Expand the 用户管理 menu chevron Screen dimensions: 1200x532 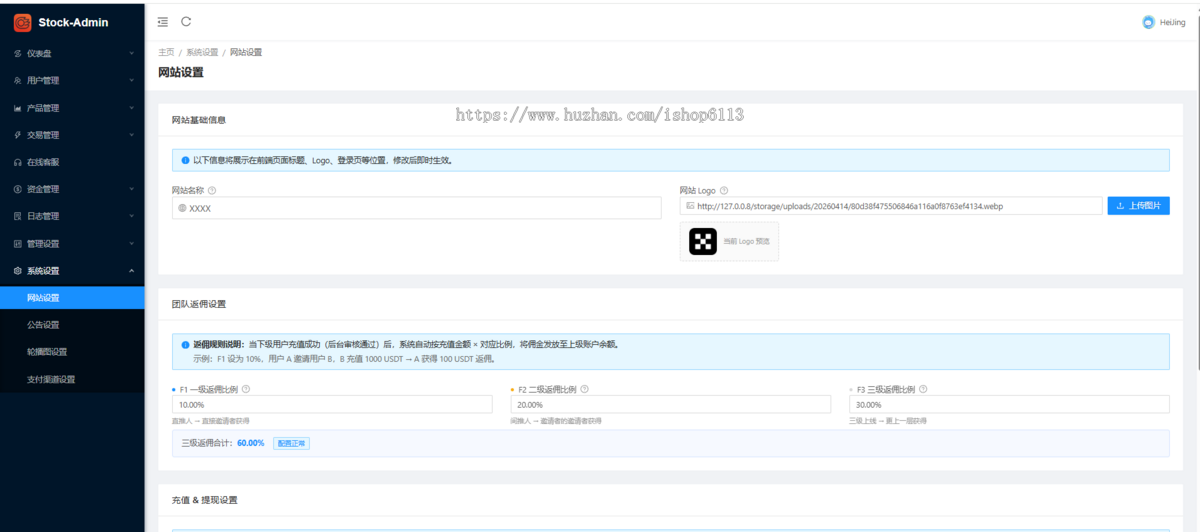coord(132,80)
